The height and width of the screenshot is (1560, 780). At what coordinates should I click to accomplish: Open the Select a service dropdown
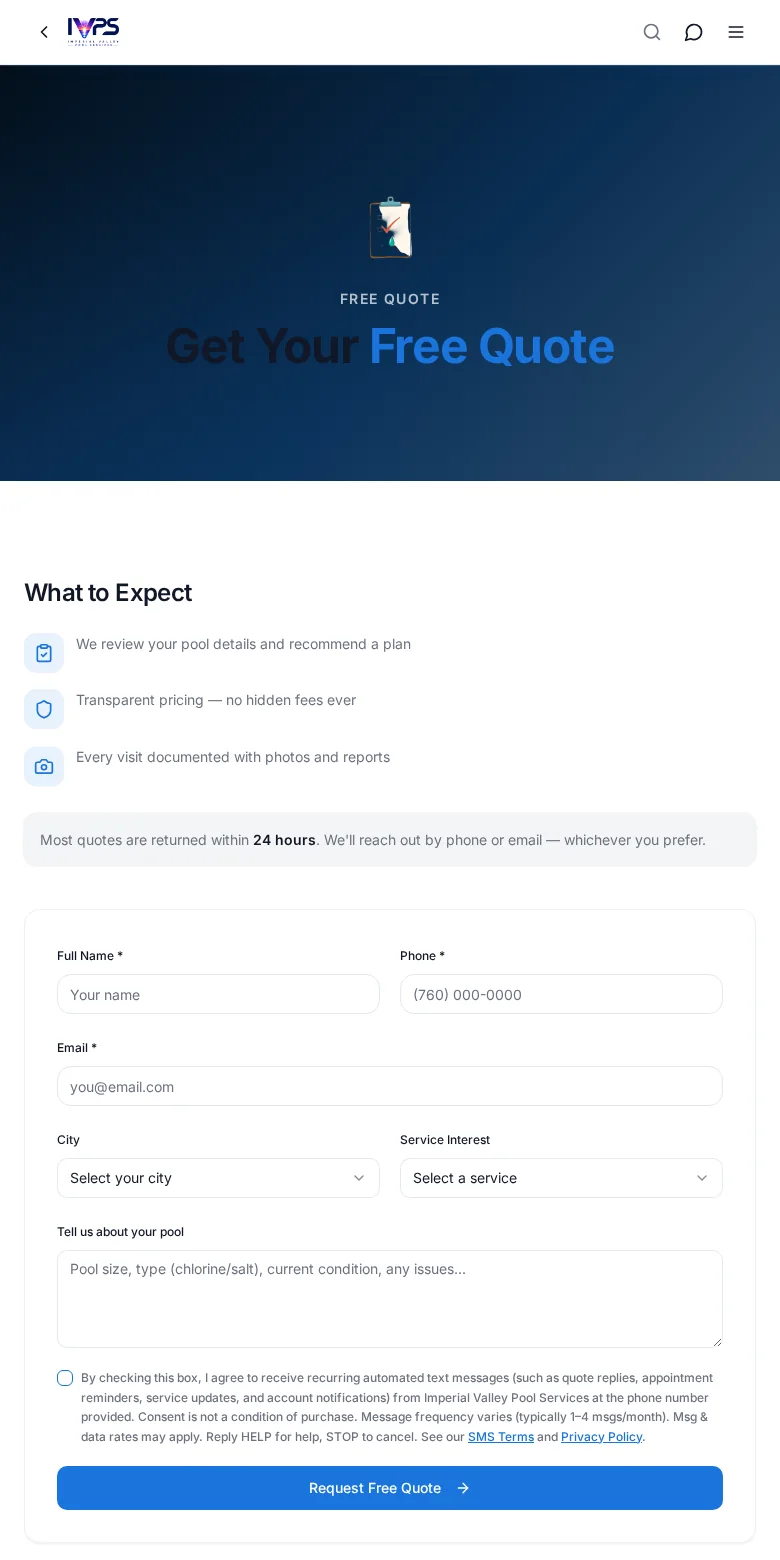(561, 1178)
